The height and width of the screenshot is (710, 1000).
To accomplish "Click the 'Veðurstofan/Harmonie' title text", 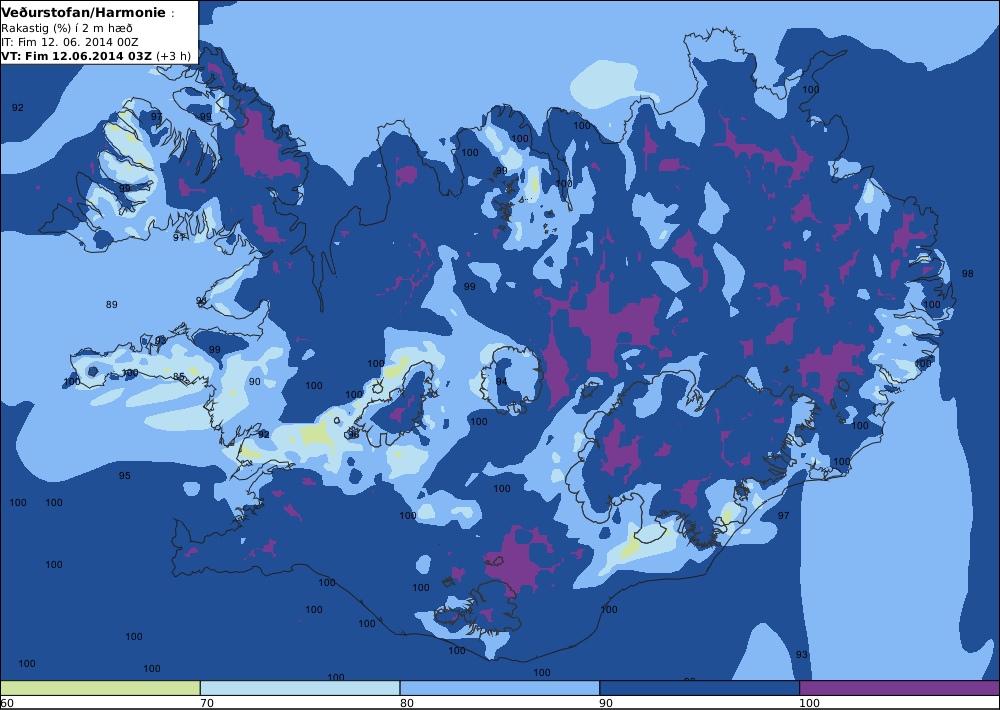I will (x=83, y=13).
